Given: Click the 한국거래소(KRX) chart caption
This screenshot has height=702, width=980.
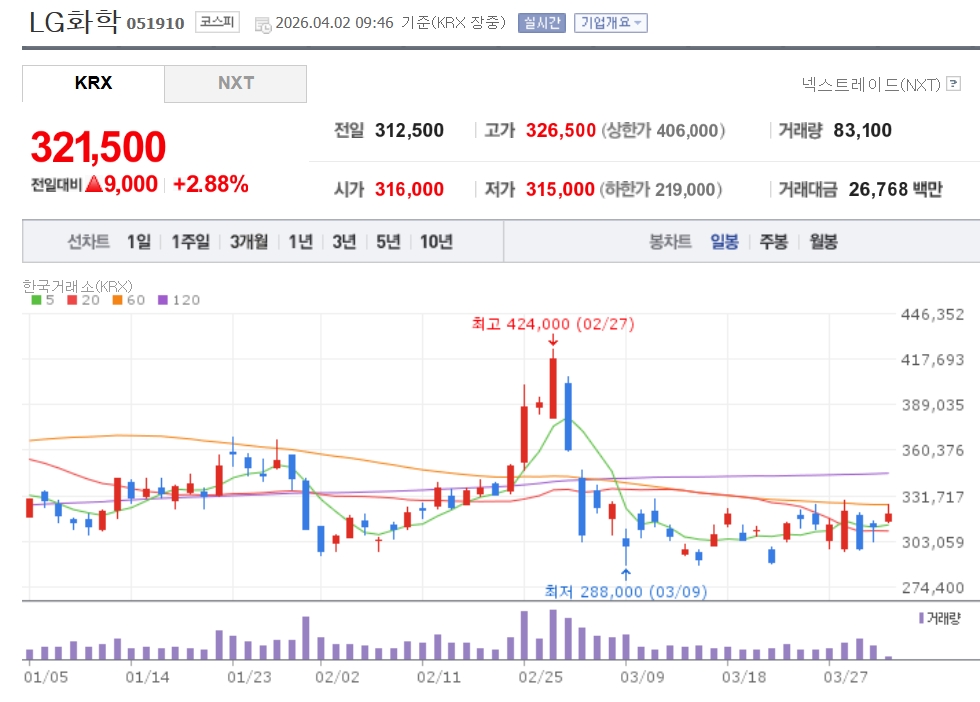Looking at the screenshot, I should point(78,286).
